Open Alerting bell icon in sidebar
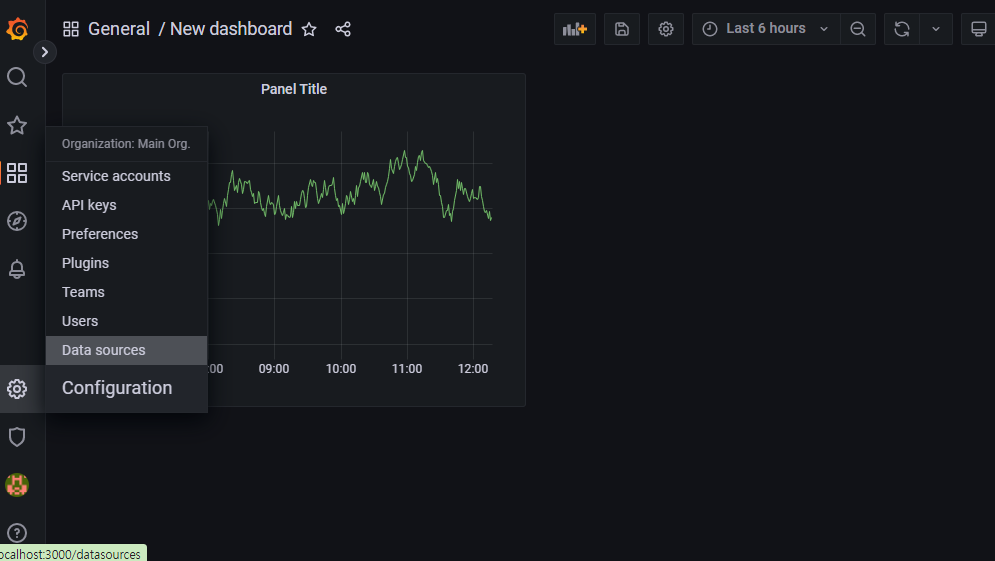Image resolution: width=995 pixels, height=561 pixels. (17, 269)
